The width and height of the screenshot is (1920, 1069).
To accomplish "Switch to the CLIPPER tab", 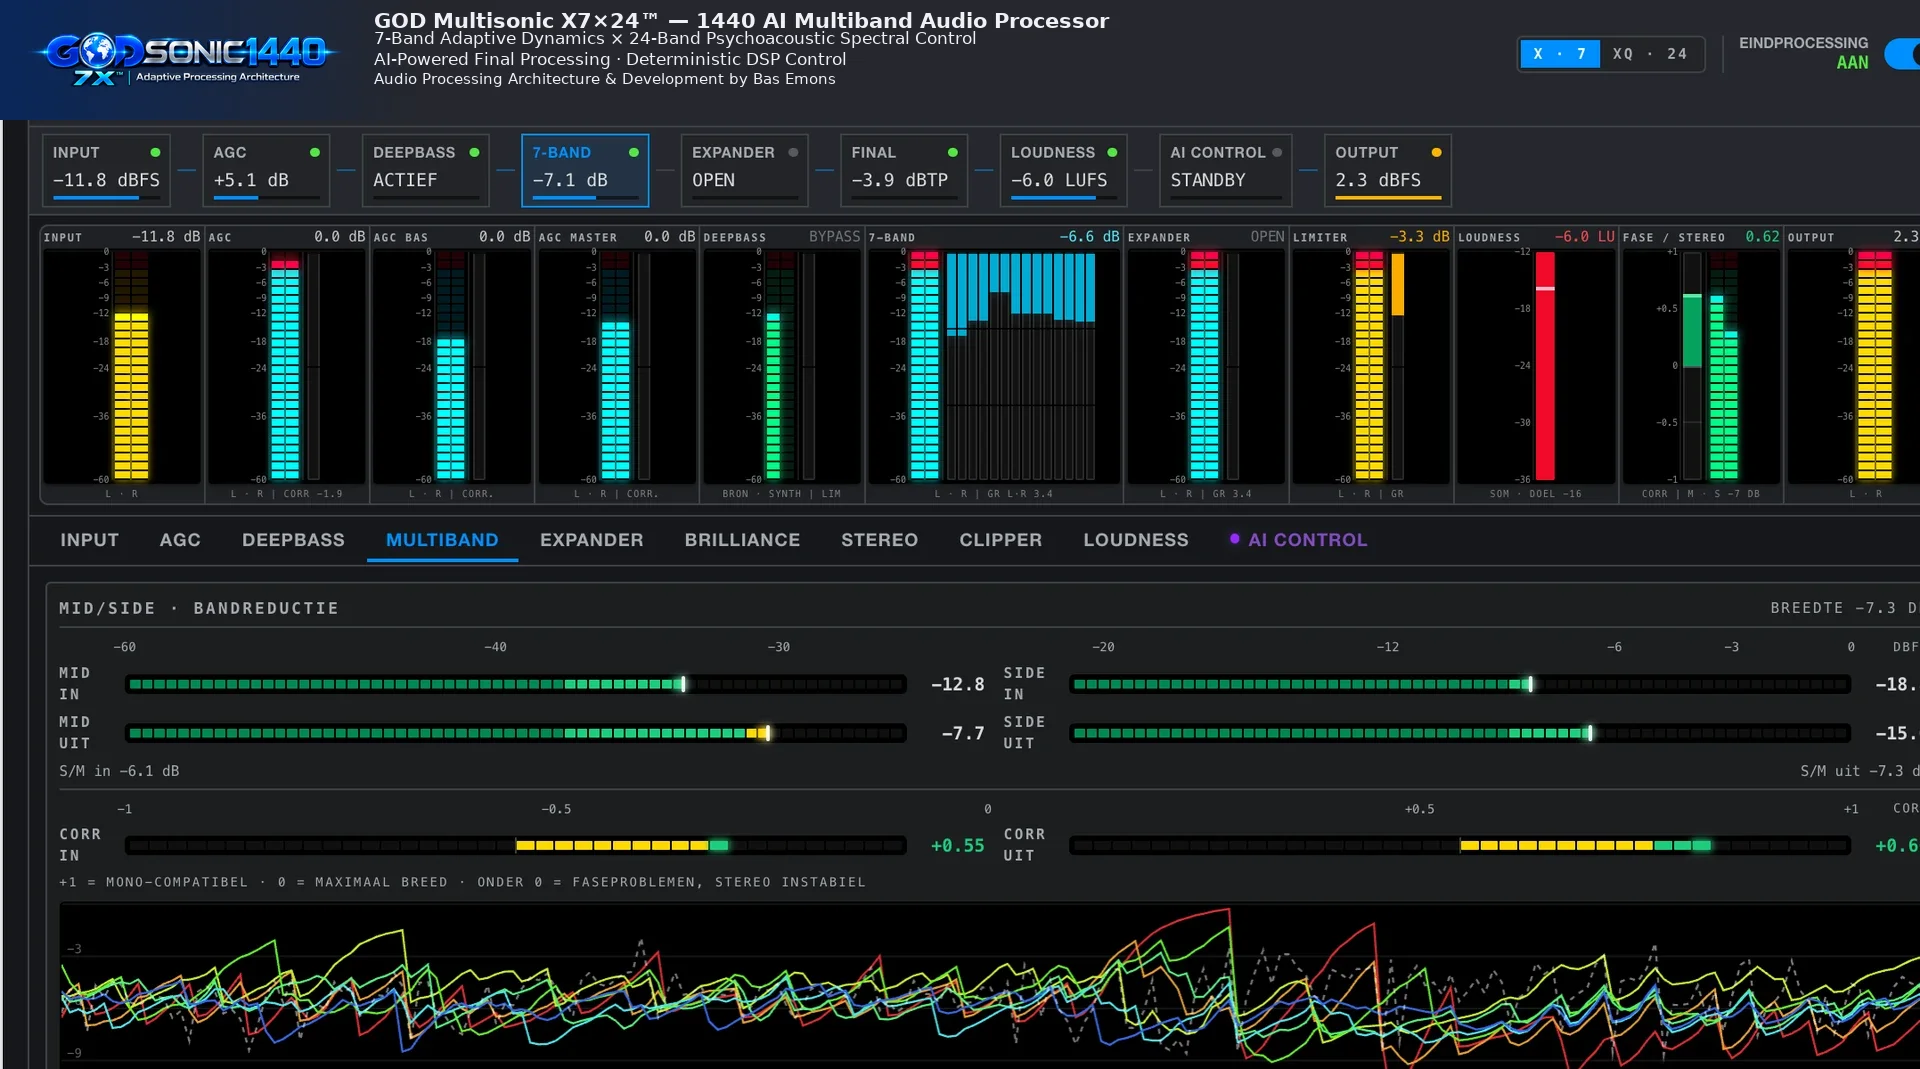I will tap(1000, 540).
